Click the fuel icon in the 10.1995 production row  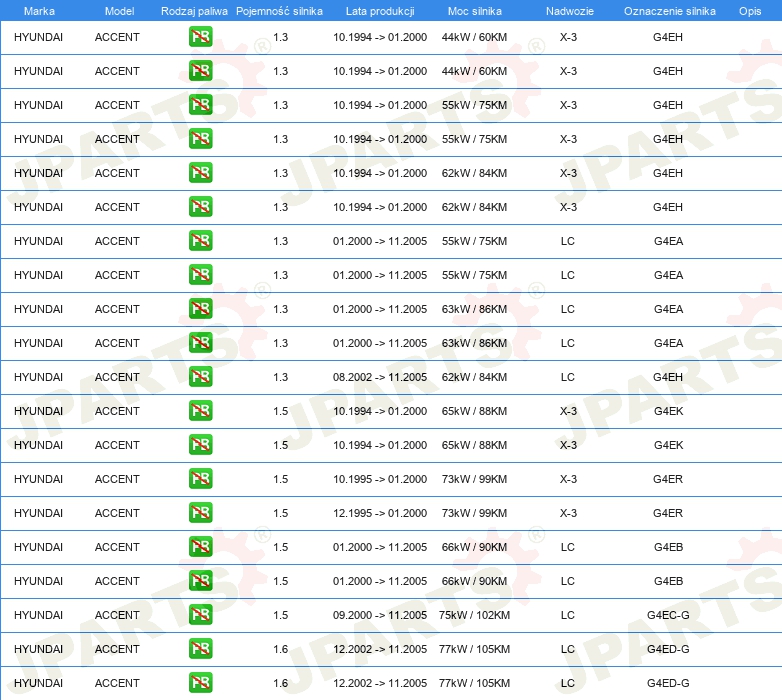[x=200, y=478]
